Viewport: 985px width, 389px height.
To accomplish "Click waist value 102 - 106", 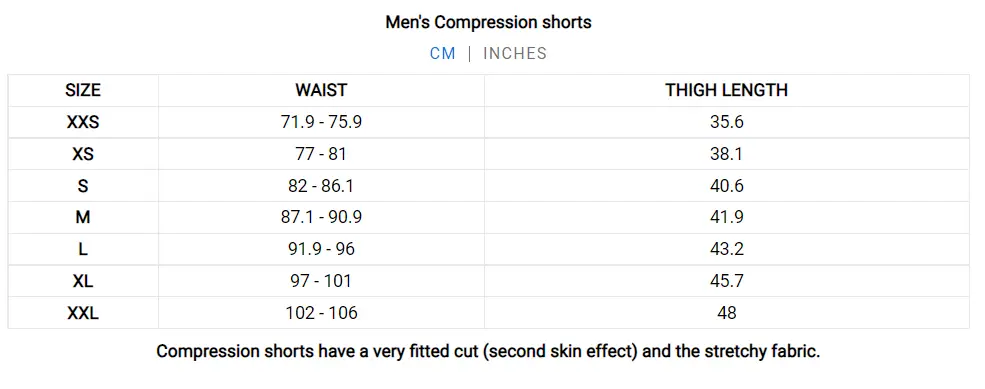I will click(x=321, y=313).
